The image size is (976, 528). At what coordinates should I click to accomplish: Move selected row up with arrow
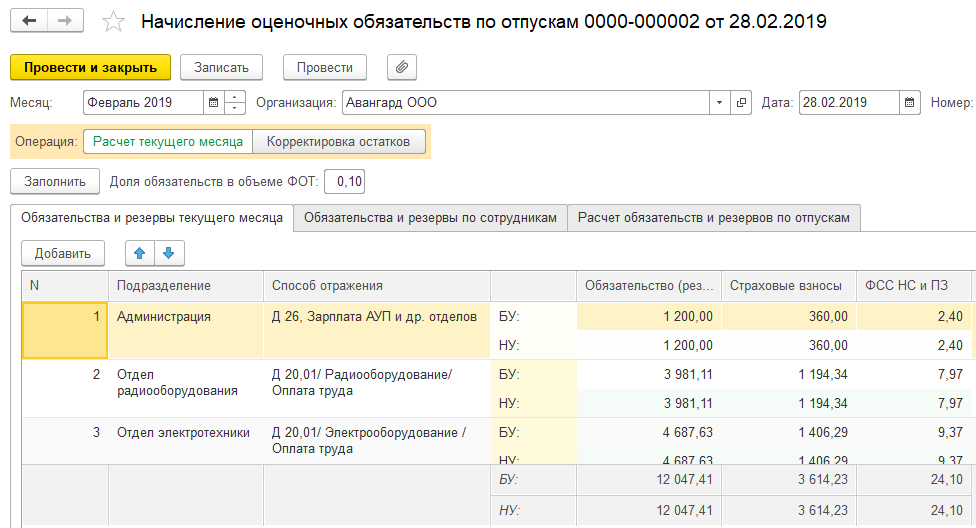[140, 253]
